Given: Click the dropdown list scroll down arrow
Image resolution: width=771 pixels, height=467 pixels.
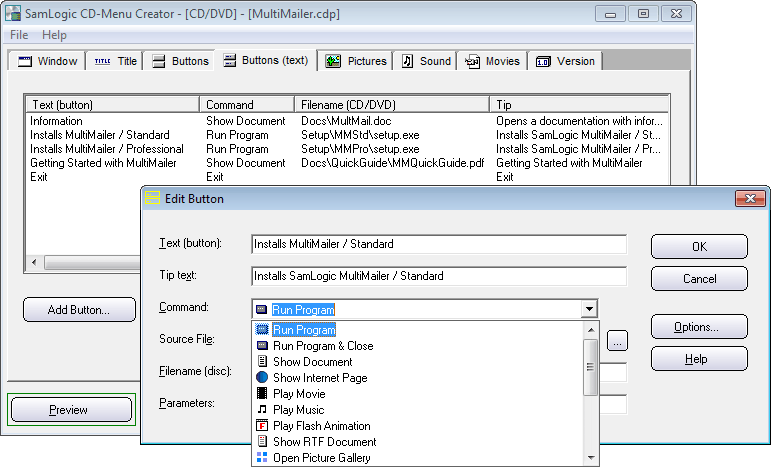Looking at the screenshot, I should [591, 458].
